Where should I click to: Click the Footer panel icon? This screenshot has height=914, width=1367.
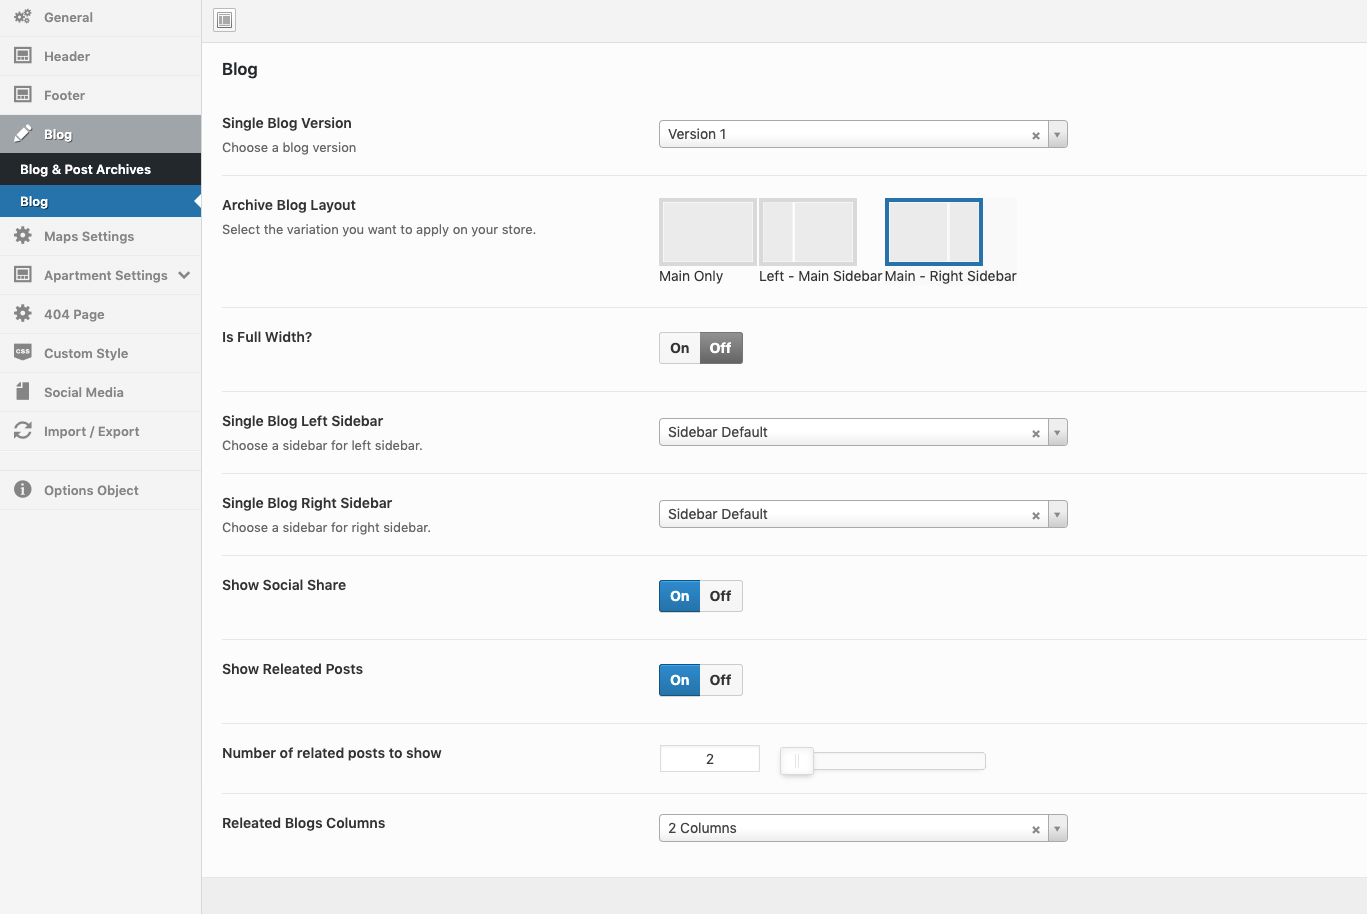click(x=22, y=95)
